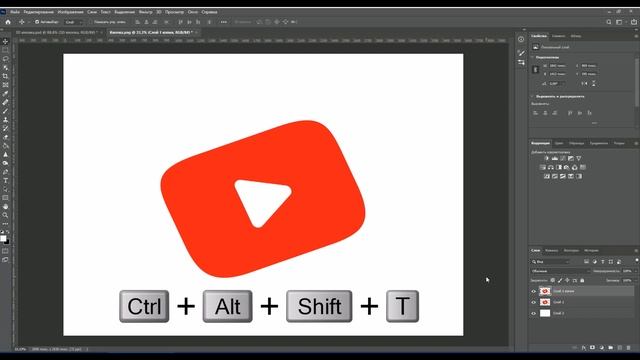Flip horizontally in the Properties panel
Viewport: 640px width, 360px height.
click(x=584, y=83)
